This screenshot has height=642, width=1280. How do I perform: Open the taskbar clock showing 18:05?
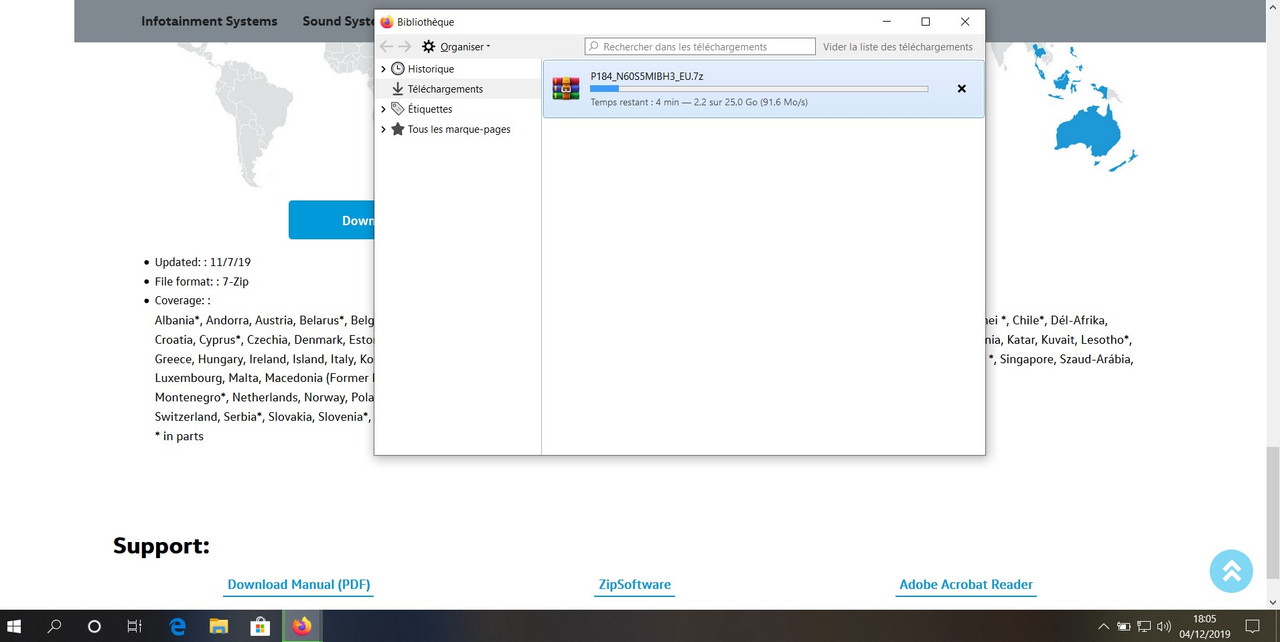coord(1205,626)
